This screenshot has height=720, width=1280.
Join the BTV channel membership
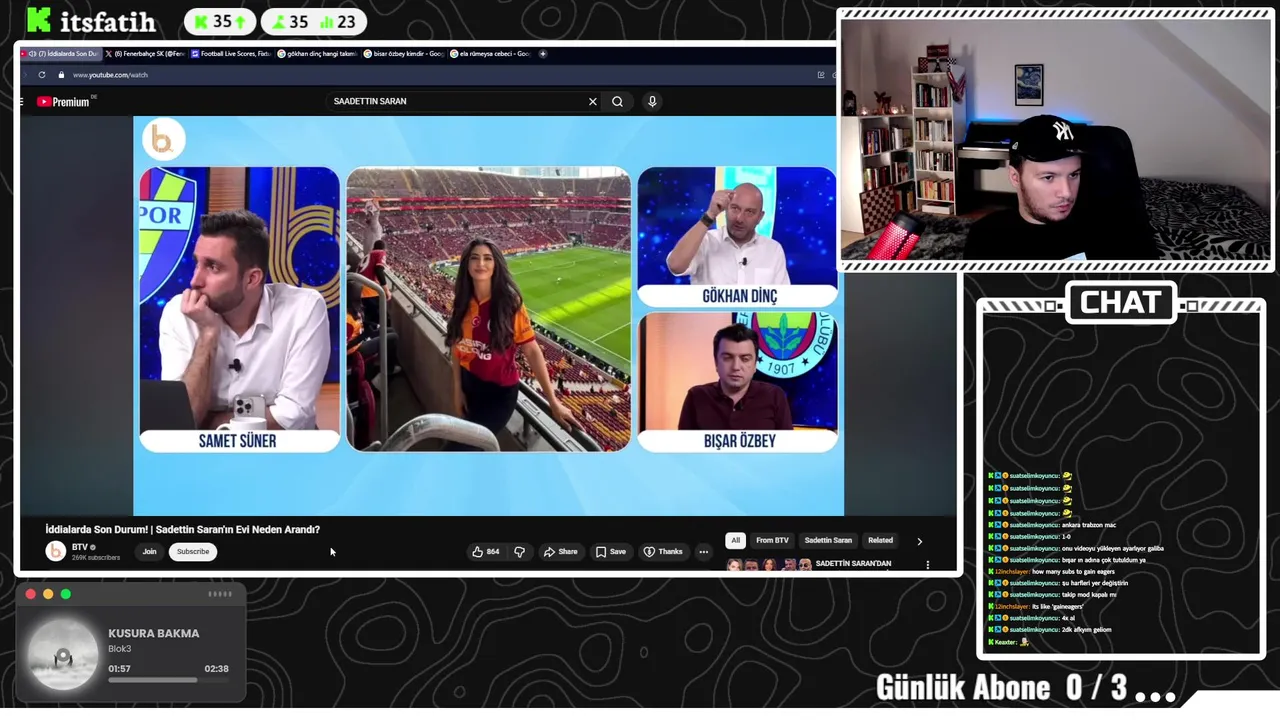[149, 552]
